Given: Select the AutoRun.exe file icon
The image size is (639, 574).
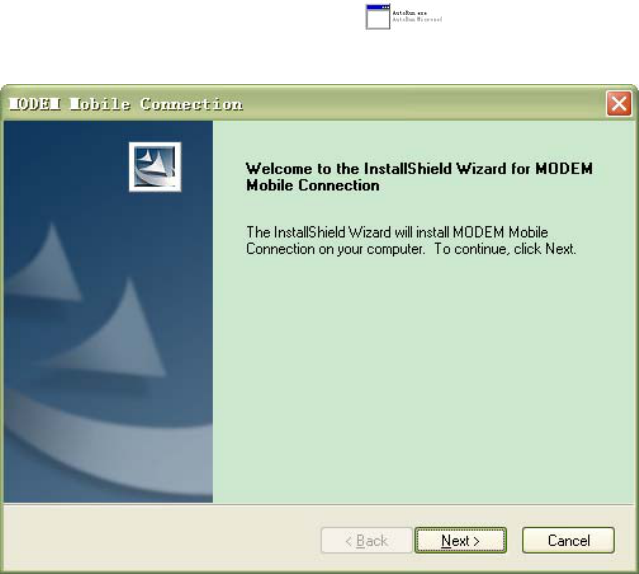Looking at the screenshot, I should click(378, 17).
